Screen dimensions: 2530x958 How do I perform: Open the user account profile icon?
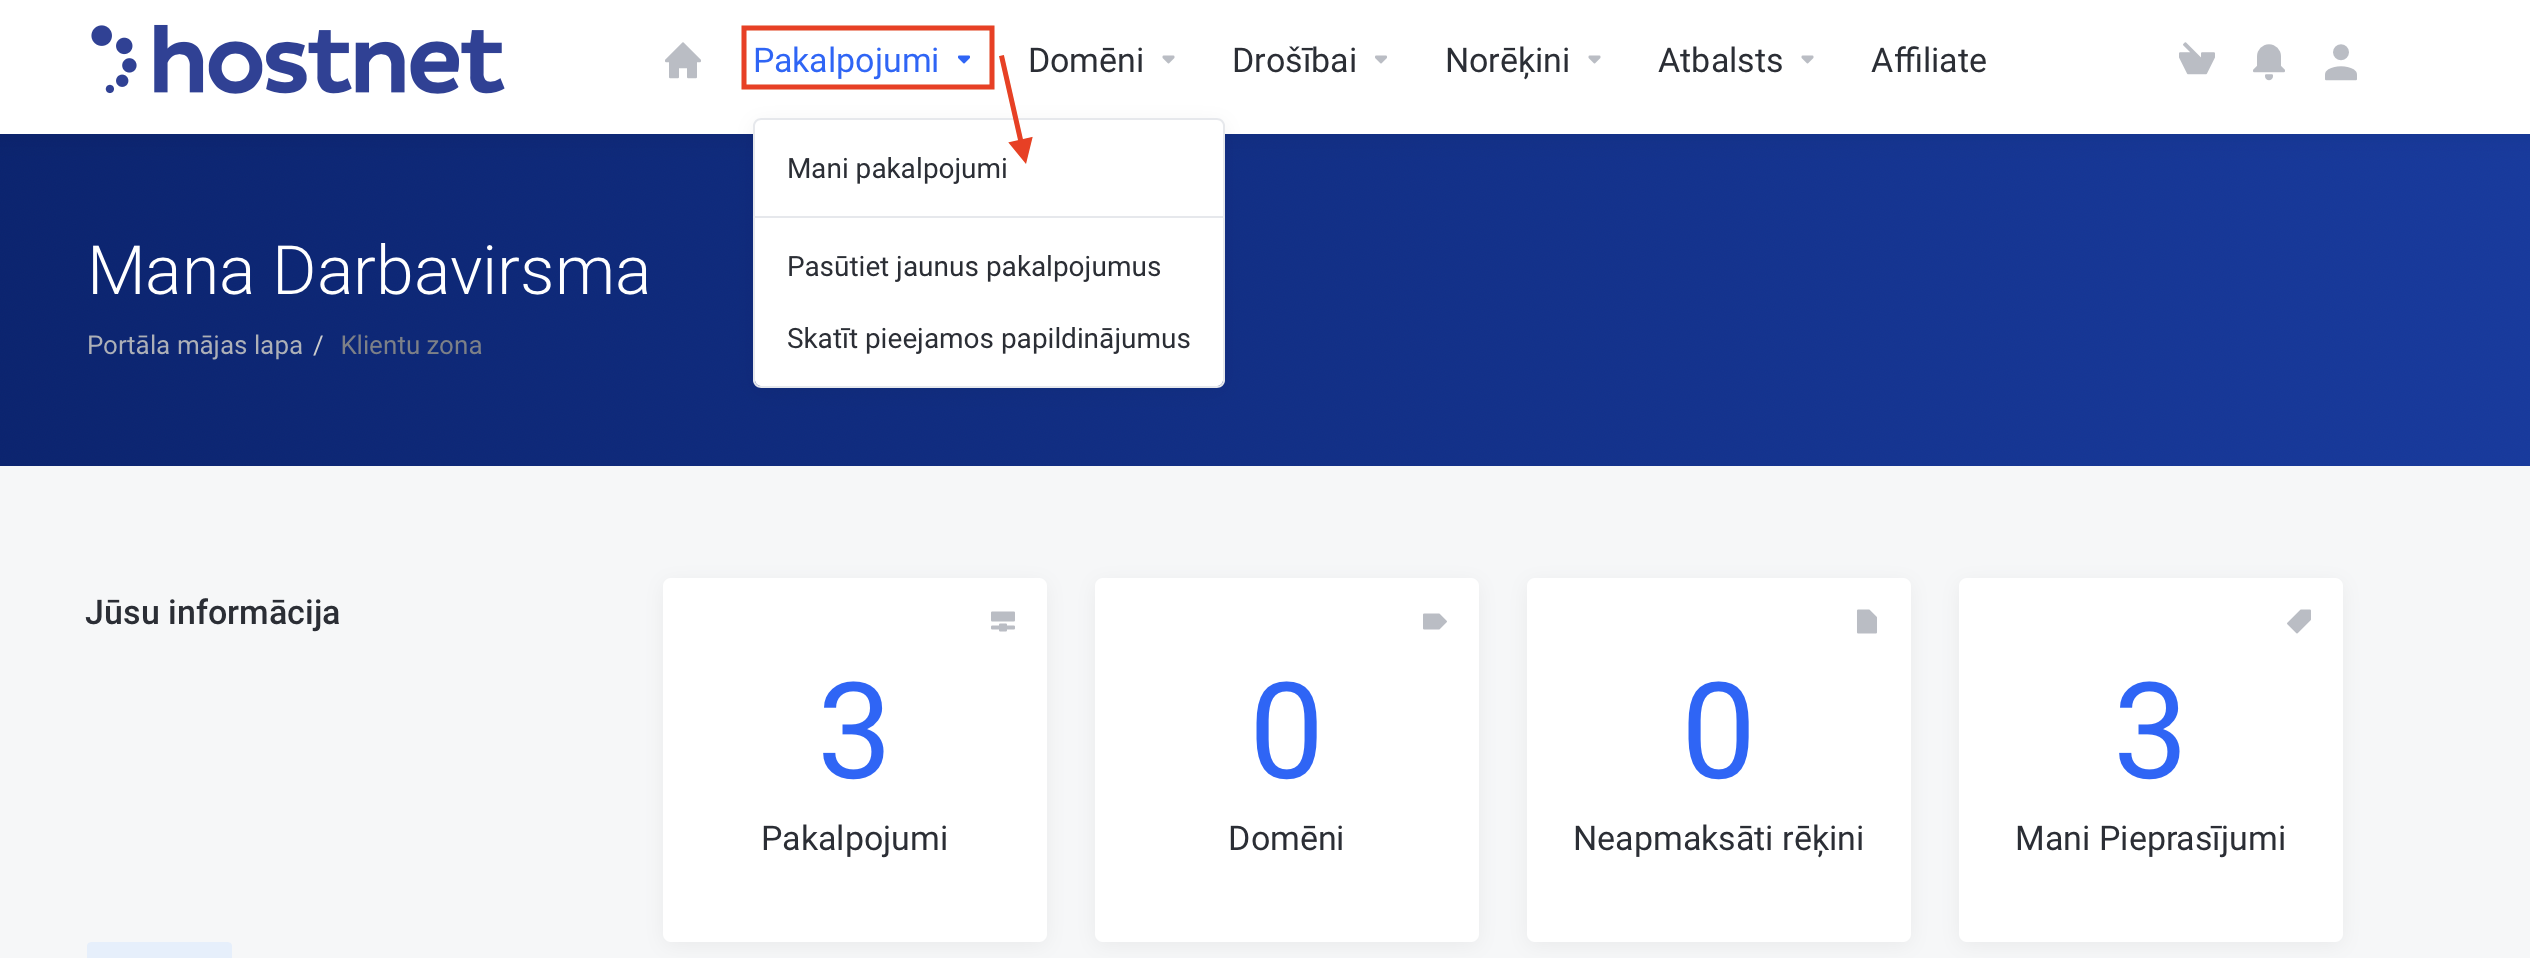pyautogui.click(x=2340, y=62)
